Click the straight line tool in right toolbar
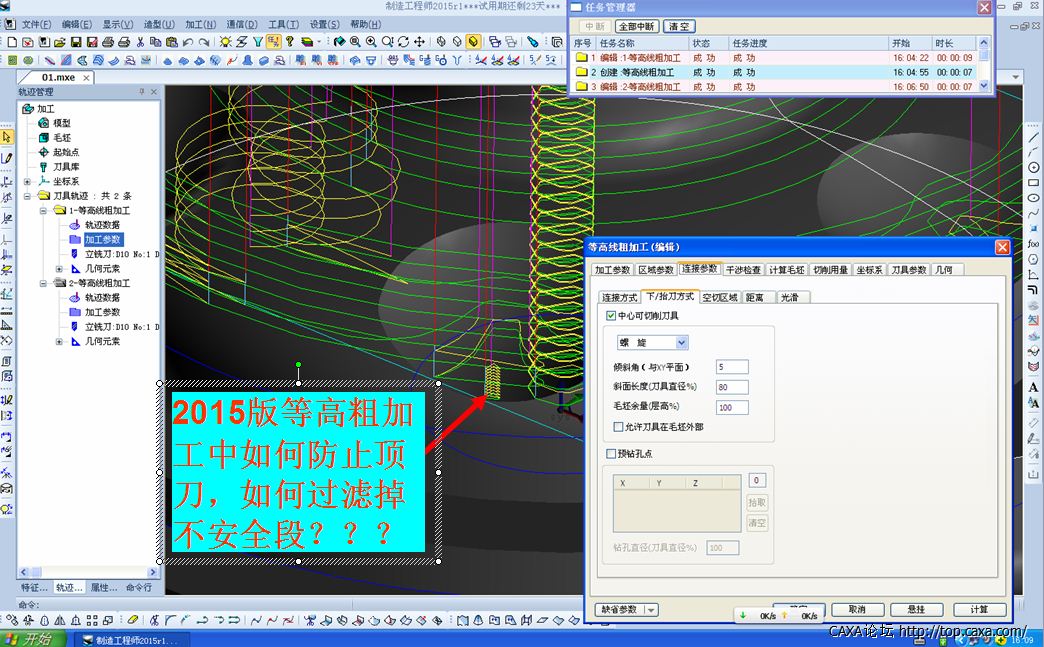 click(1033, 137)
